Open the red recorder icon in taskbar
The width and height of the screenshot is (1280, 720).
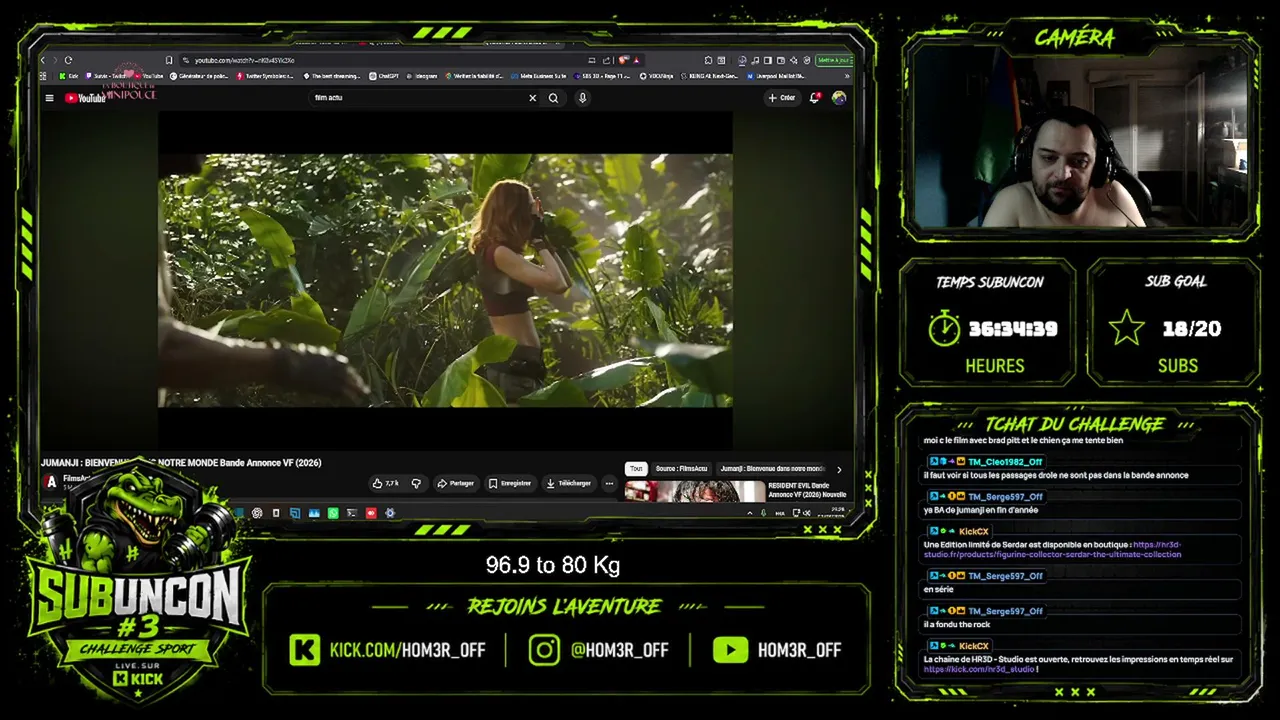(x=371, y=513)
